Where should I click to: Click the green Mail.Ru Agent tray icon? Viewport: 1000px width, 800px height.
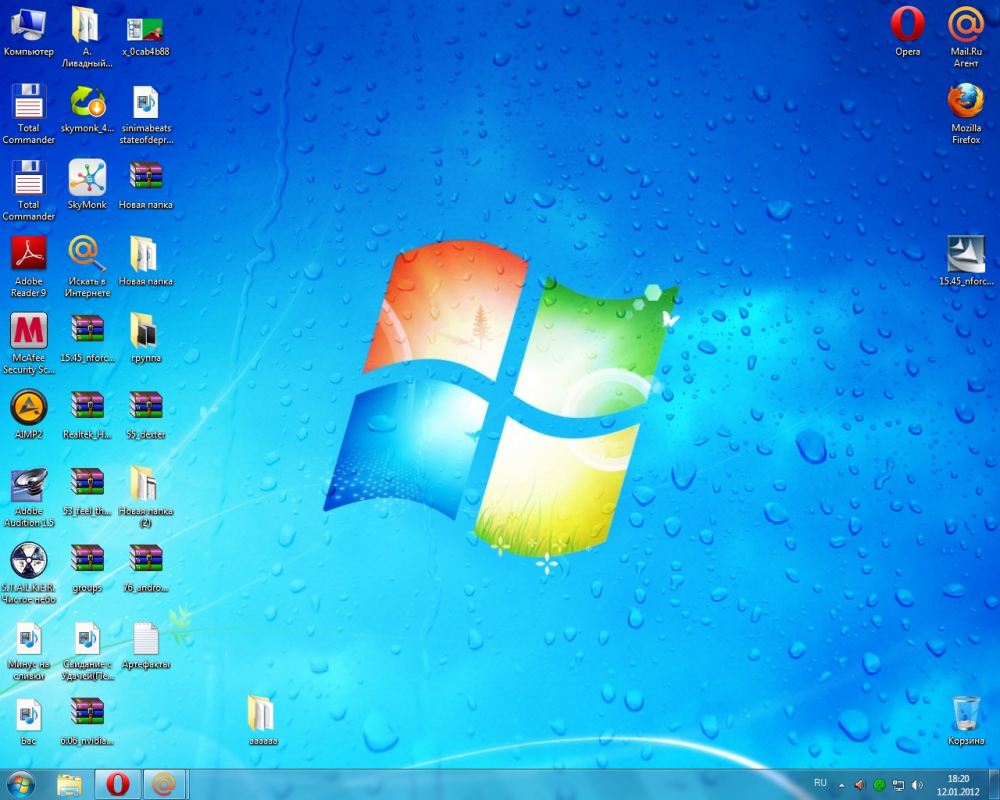click(x=878, y=785)
